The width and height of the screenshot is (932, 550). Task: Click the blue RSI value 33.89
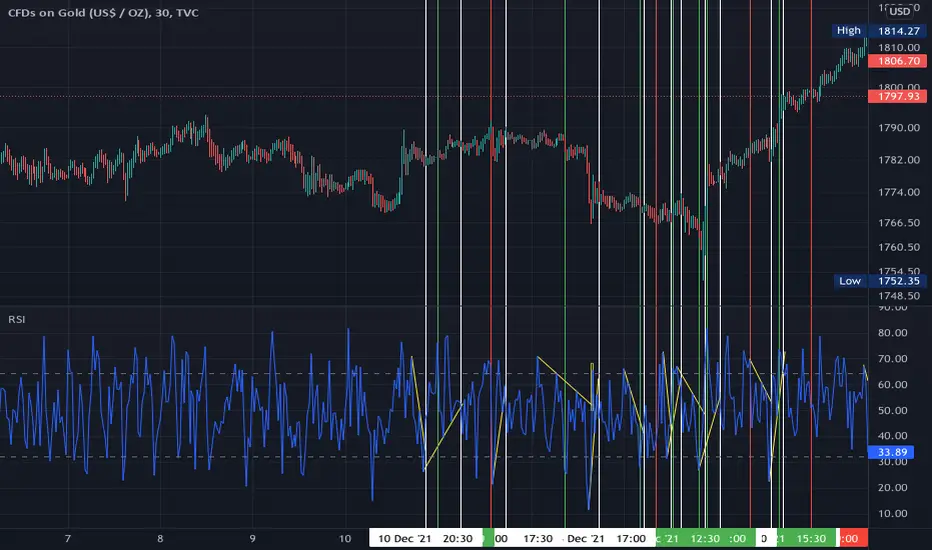point(892,452)
